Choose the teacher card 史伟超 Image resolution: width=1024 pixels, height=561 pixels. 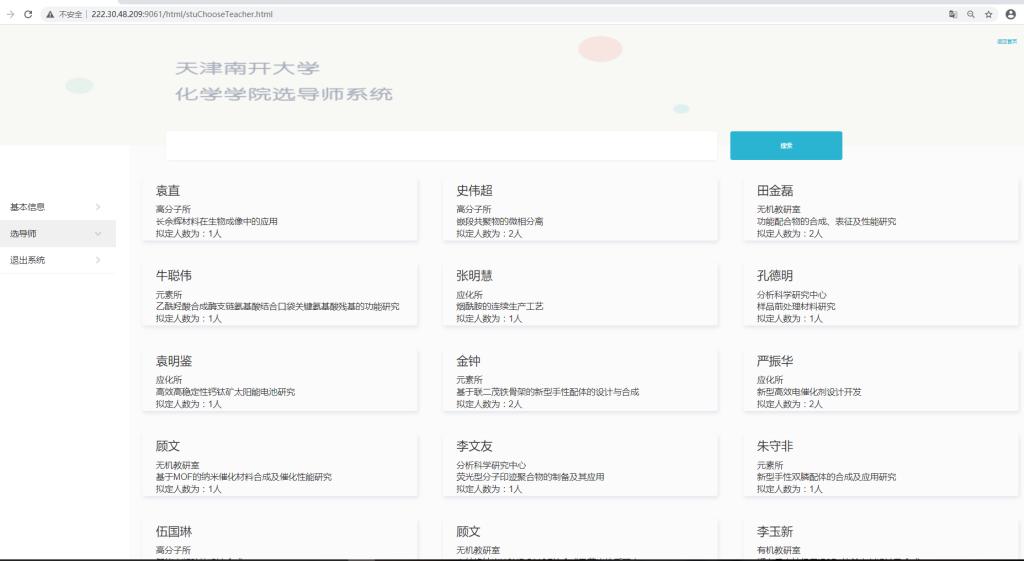[580, 210]
